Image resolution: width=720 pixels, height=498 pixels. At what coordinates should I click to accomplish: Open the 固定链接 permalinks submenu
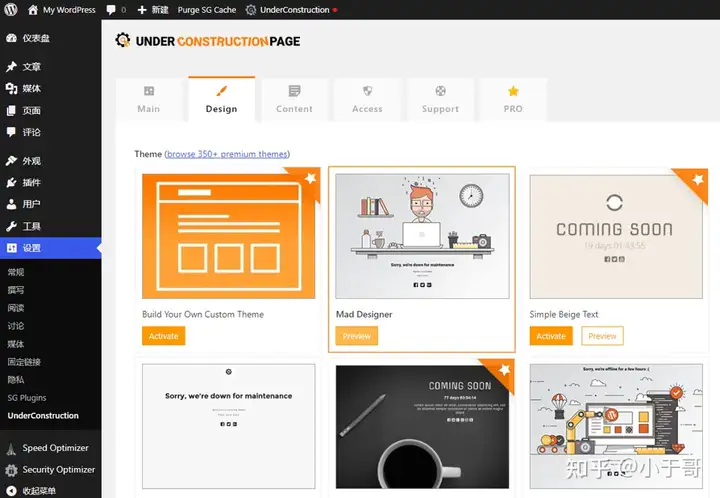click(x=24, y=362)
